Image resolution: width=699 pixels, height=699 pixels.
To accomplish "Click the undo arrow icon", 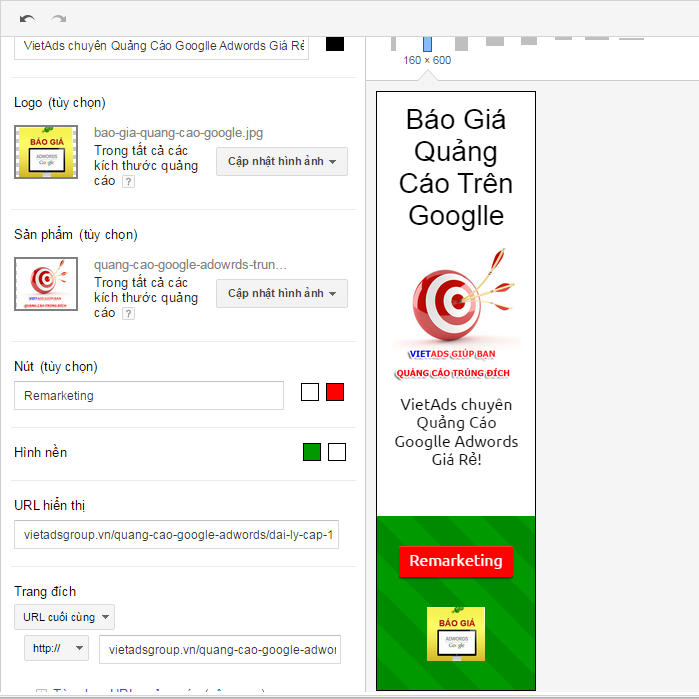I will click(x=27, y=18).
